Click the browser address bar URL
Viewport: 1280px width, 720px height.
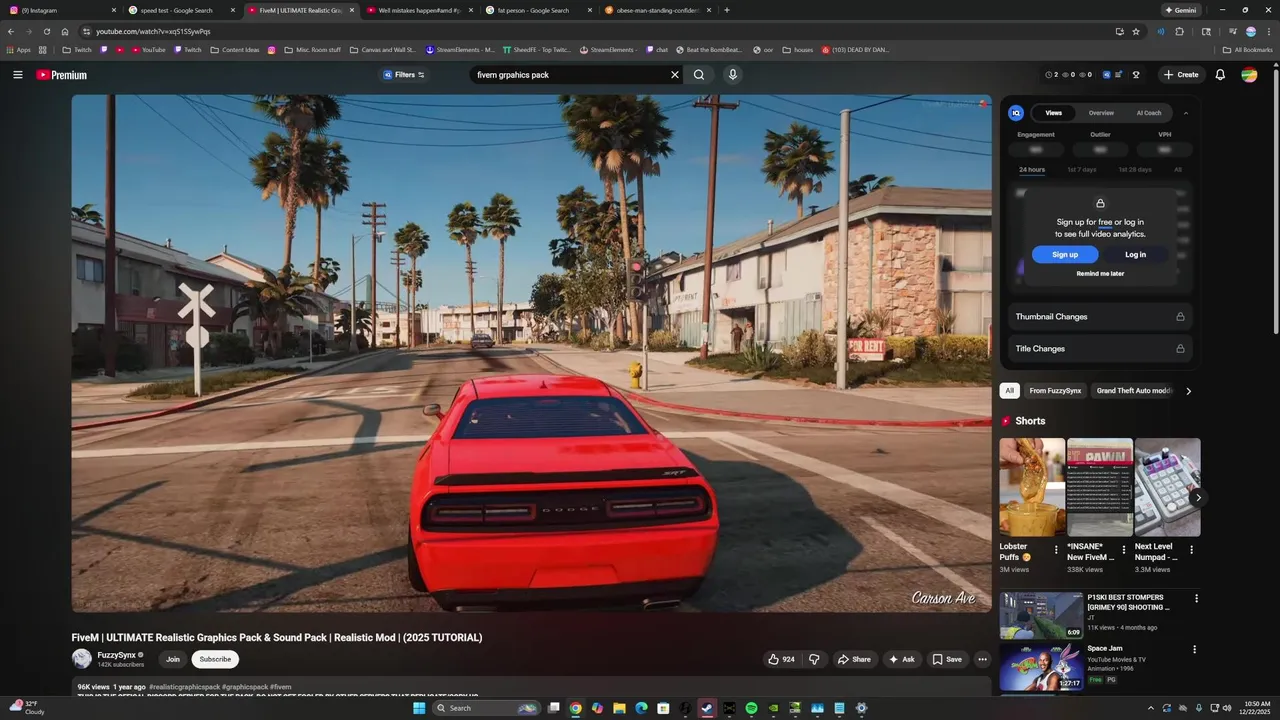[x=153, y=31]
